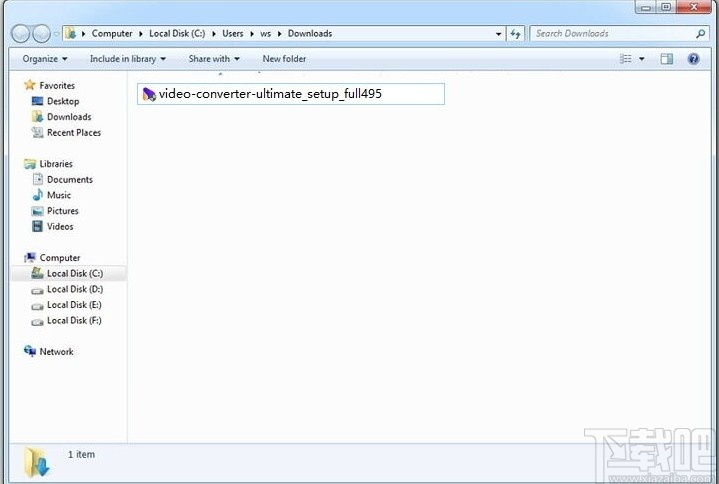The image size is (719, 484).
Task: Click the Pictures library icon
Action: [37, 211]
